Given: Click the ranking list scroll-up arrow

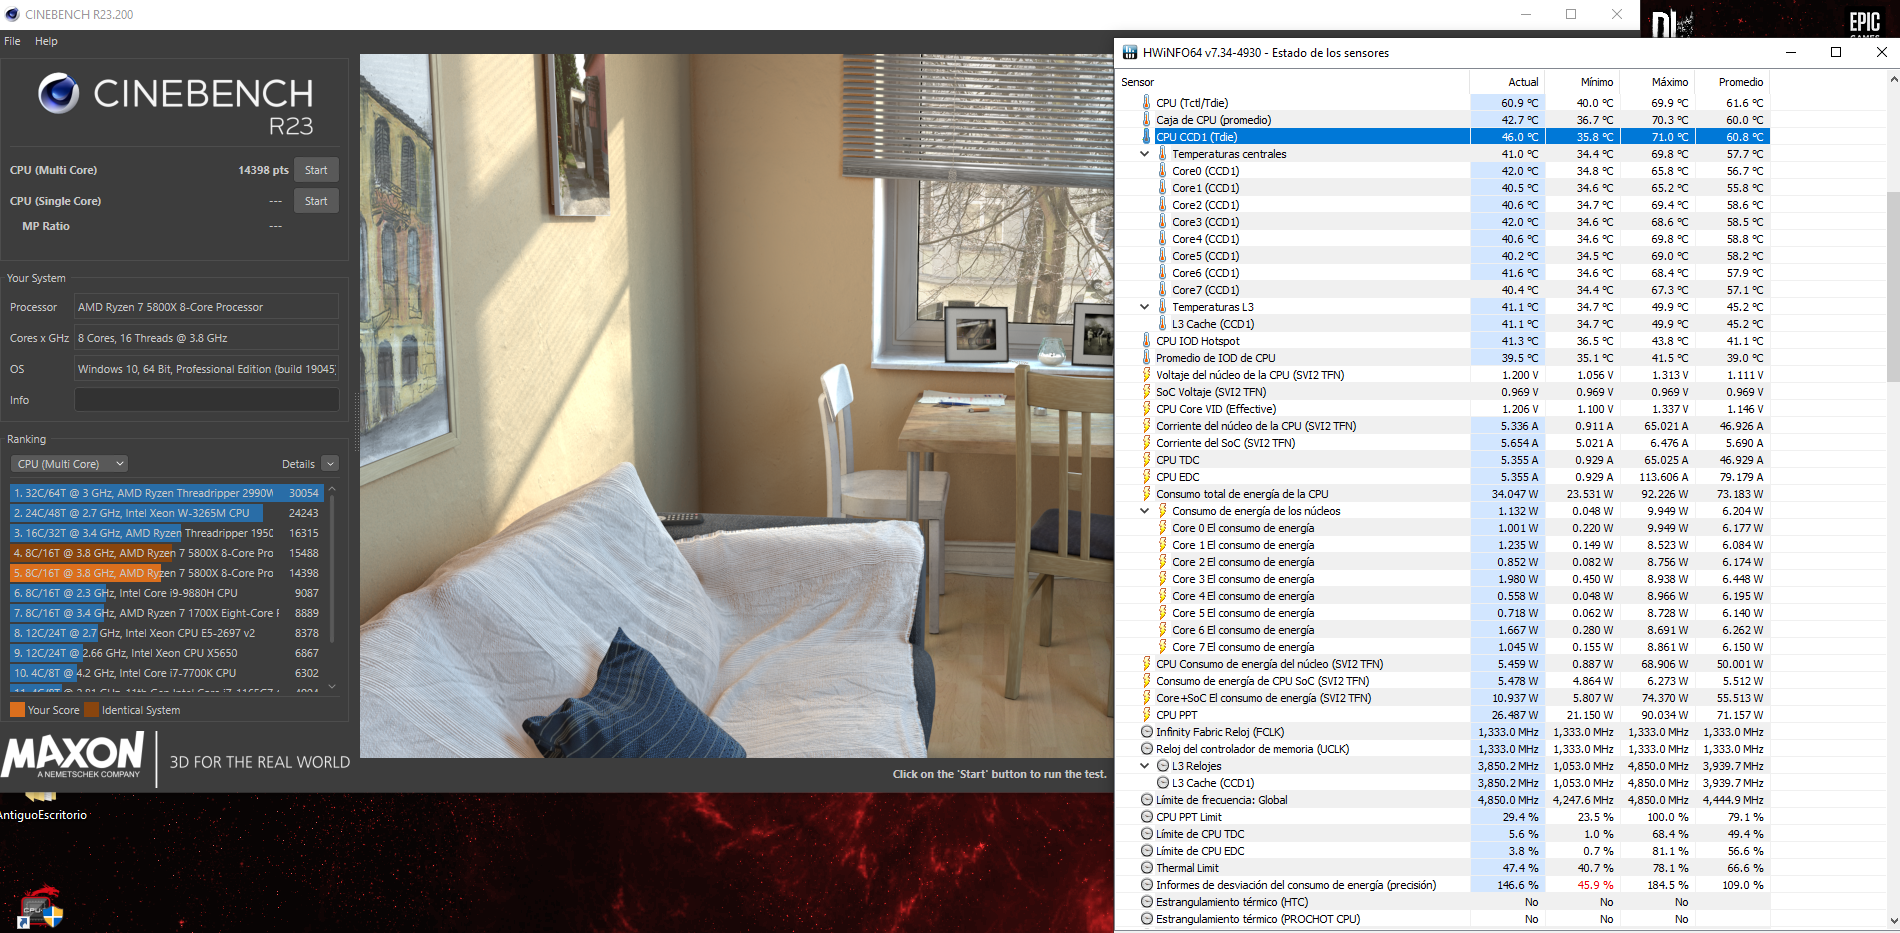Looking at the screenshot, I should pyautogui.click(x=332, y=490).
